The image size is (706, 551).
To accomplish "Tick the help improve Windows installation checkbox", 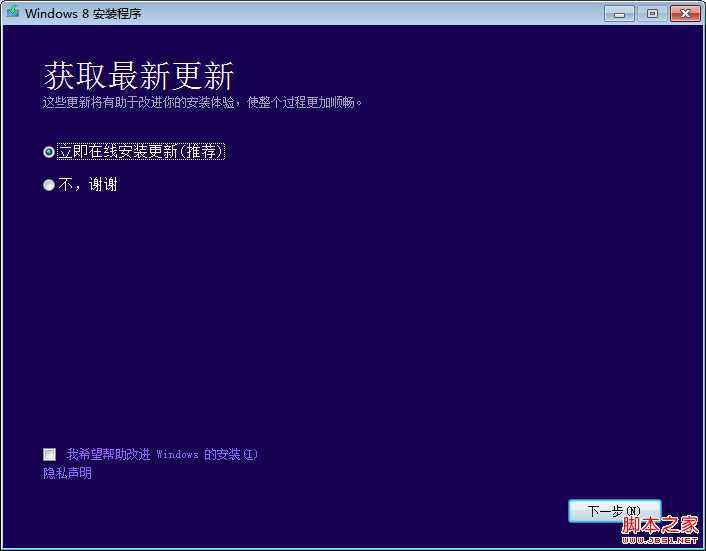I will point(50,454).
